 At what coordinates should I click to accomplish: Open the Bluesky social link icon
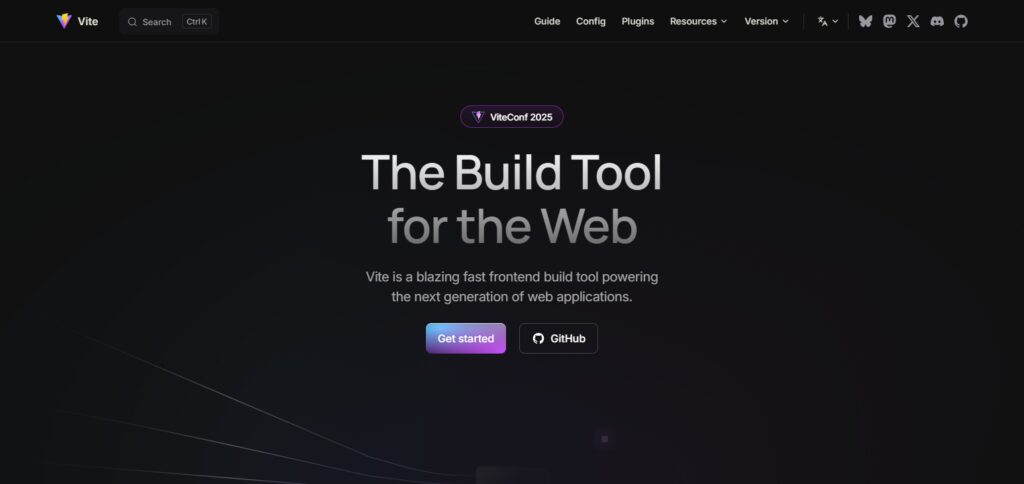(865, 22)
